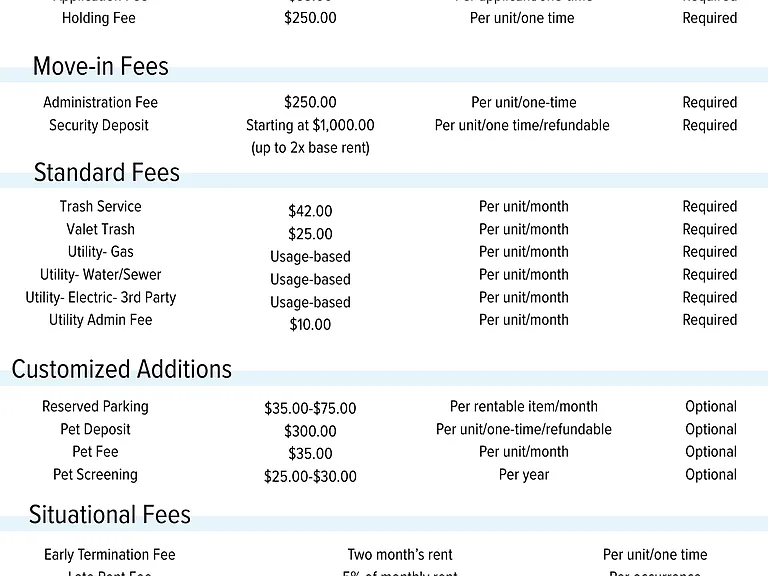
Task: Click the Customized Additions heading
Action: point(121,369)
